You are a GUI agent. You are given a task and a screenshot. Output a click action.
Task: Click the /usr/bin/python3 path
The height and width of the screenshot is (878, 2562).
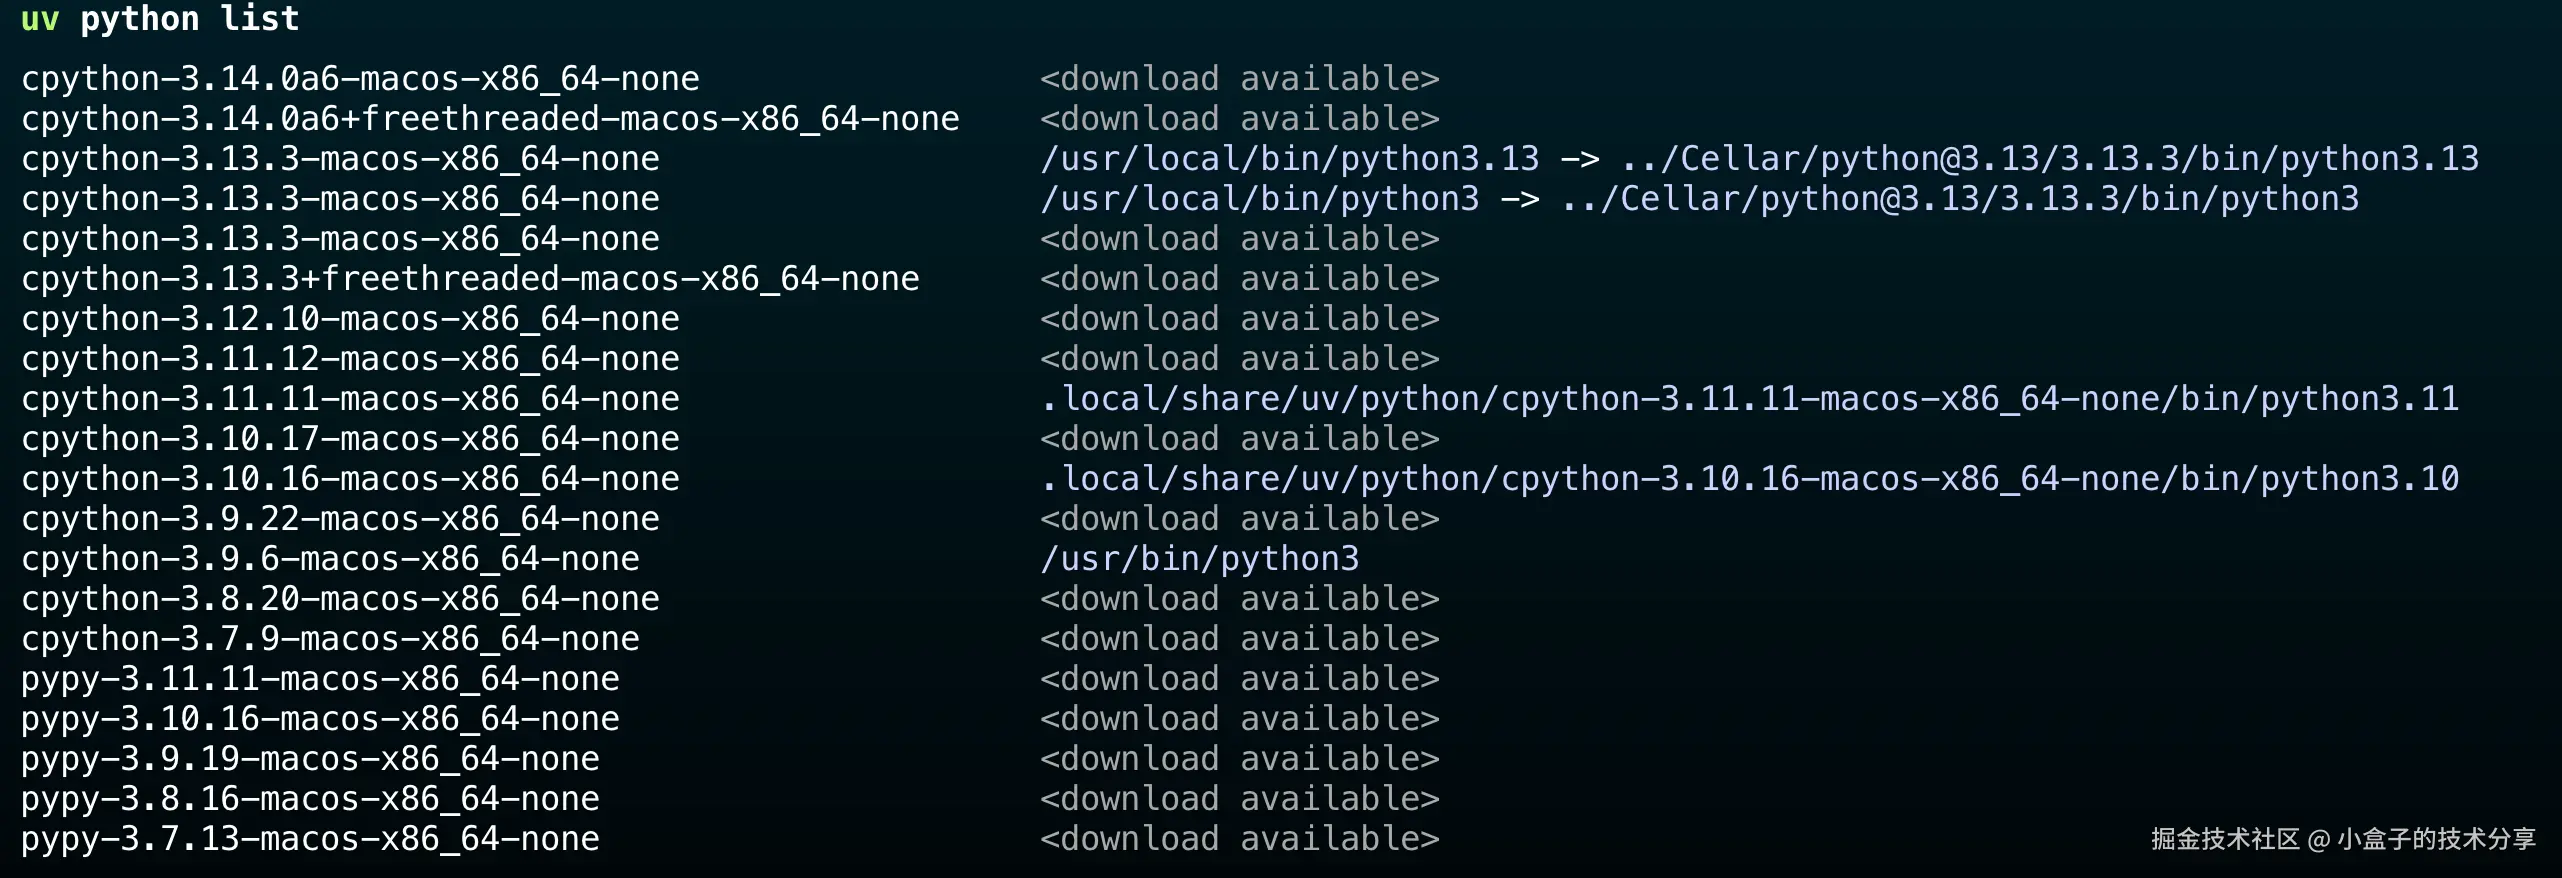[1199, 559]
